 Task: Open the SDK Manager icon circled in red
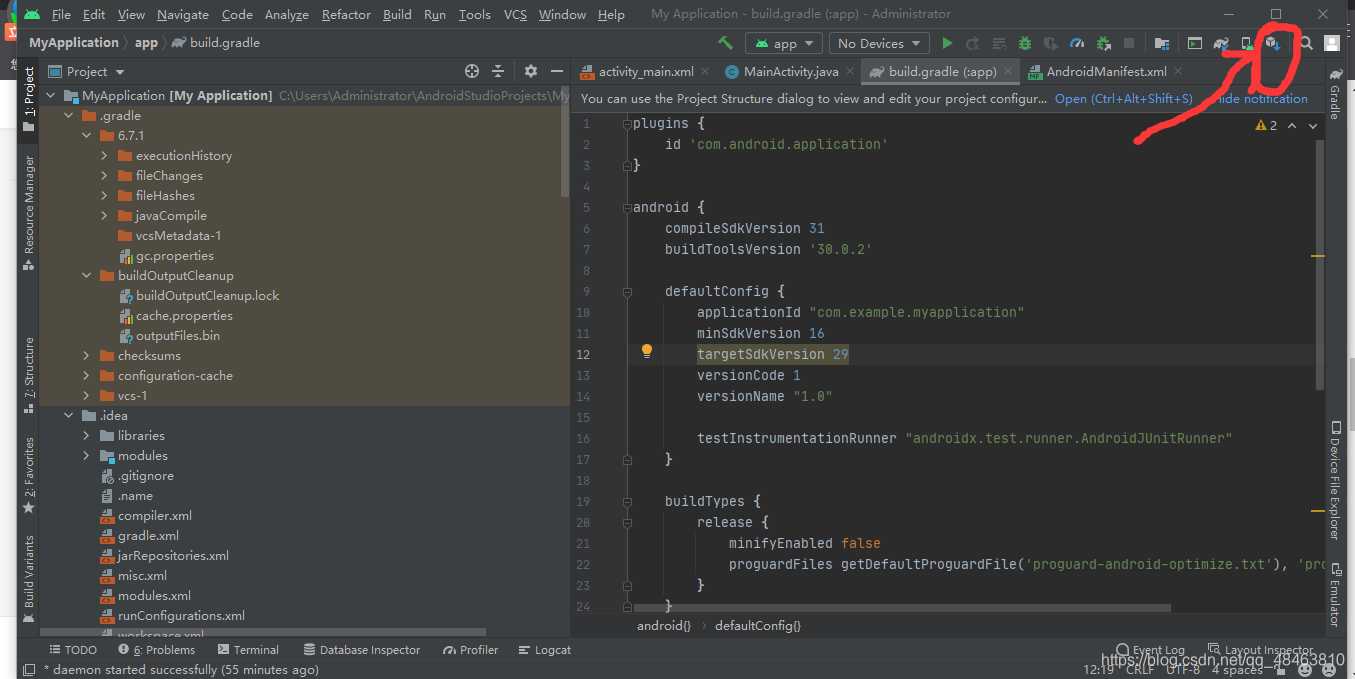click(1273, 44)
